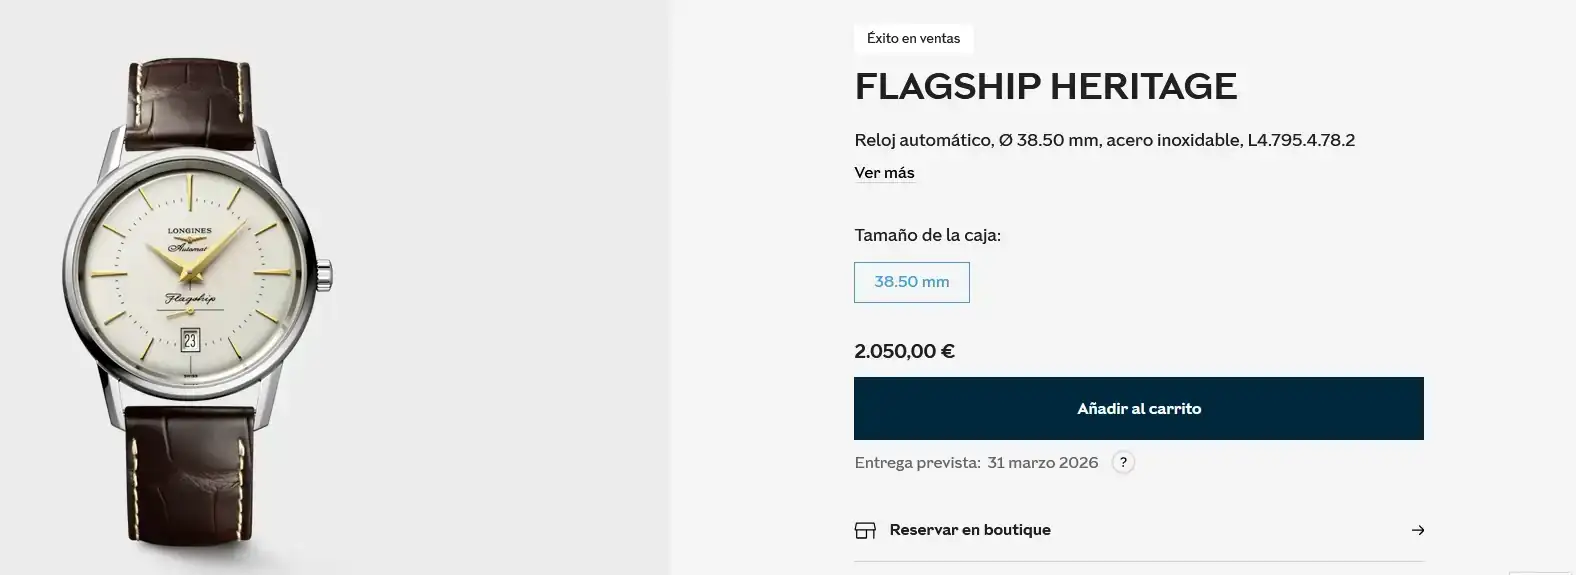
Task: Open the Reservar en boutique link
Action: 969,530
